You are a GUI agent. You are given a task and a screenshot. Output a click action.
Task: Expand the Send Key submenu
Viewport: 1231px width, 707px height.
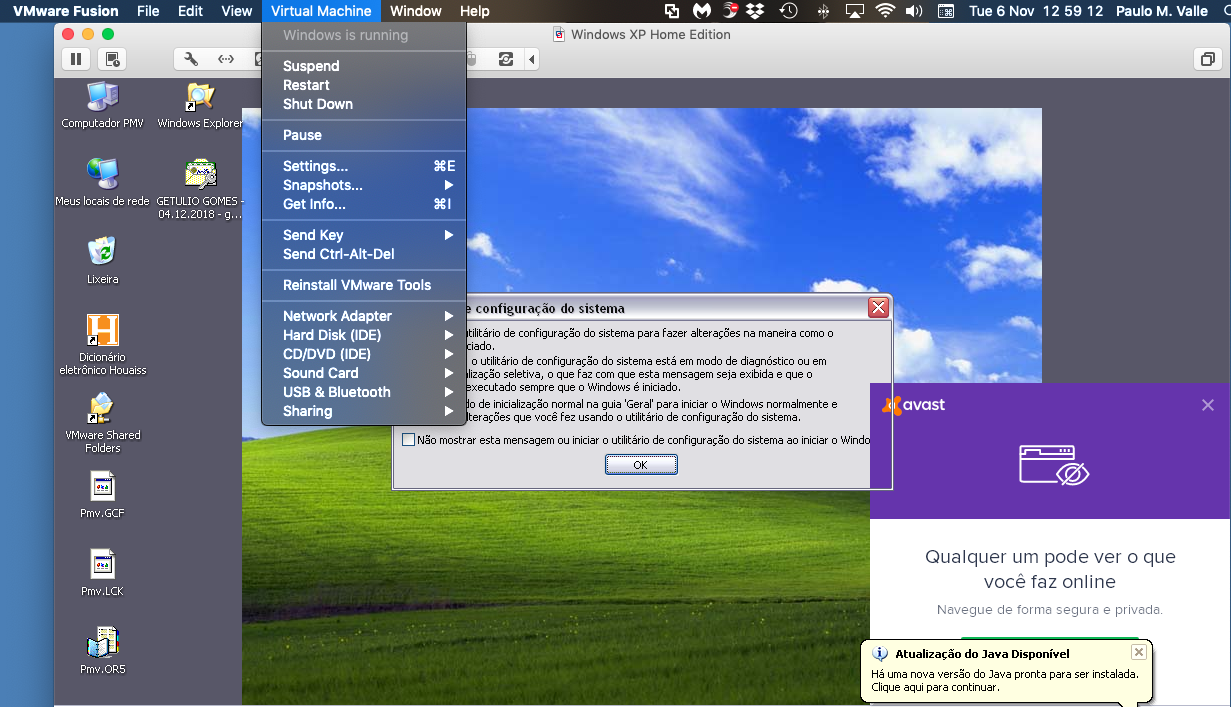pyautogui.click(x=364, y=235)
